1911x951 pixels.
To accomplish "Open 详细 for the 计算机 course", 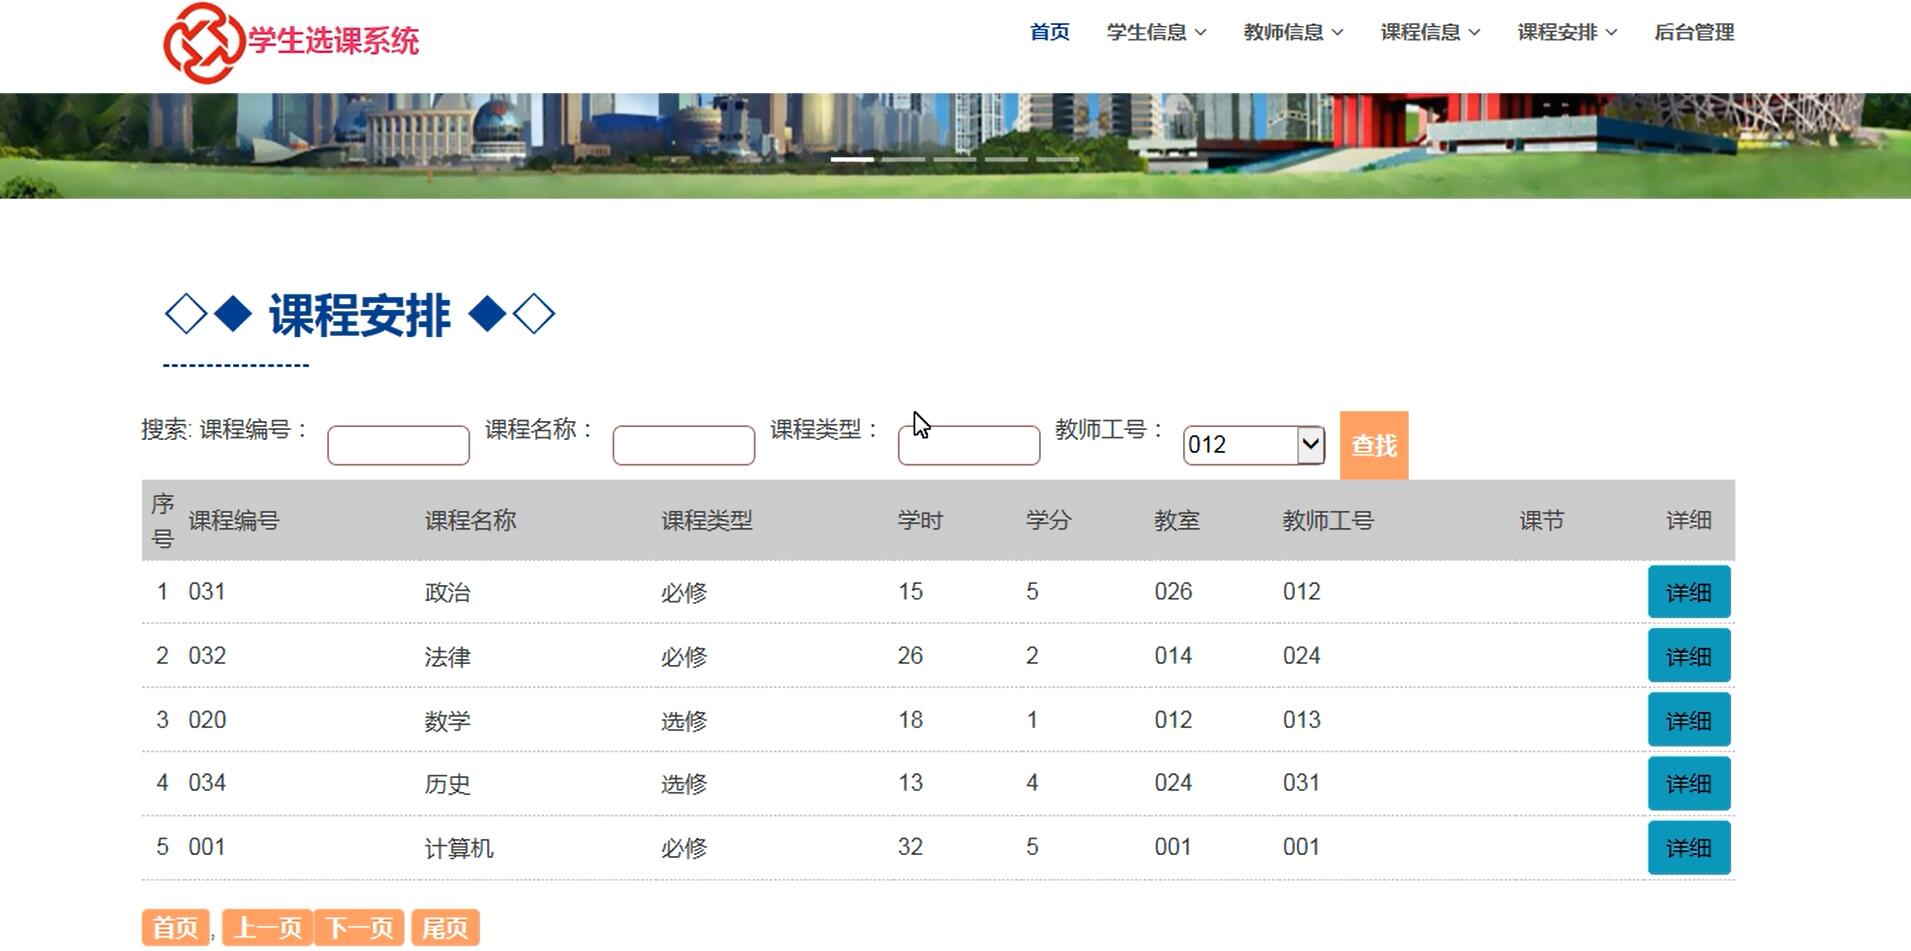I will pyautogui.click(x=1689, y=848).
